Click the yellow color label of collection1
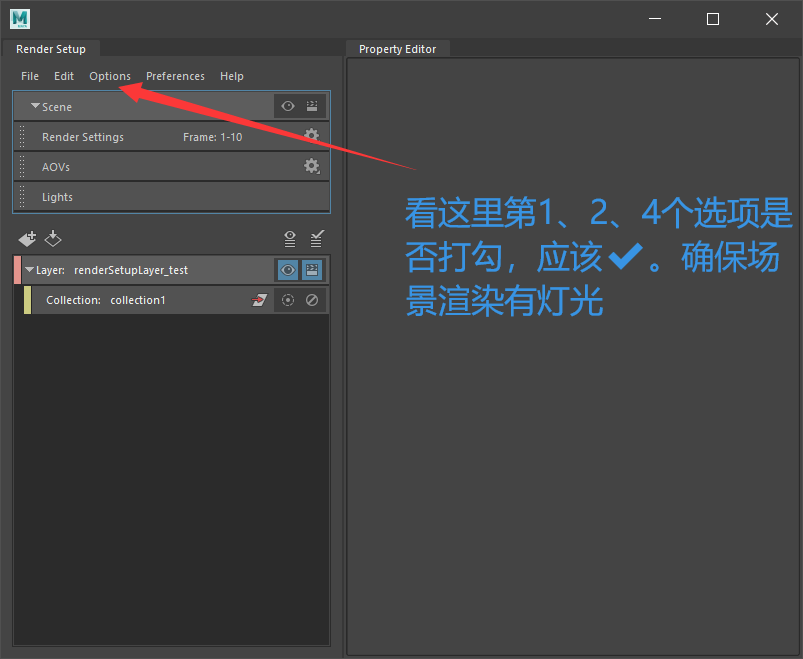 click(x=28, y=300)
